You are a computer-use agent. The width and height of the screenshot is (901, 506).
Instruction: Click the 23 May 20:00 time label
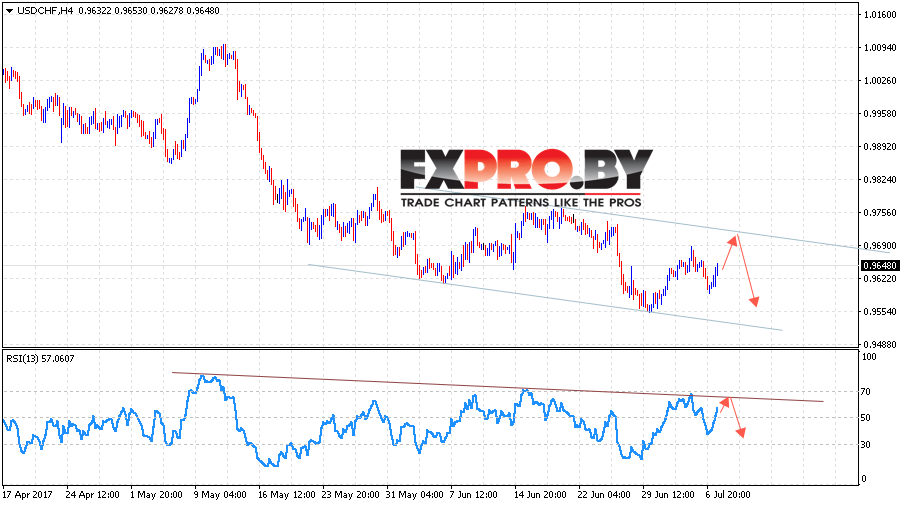351,495
